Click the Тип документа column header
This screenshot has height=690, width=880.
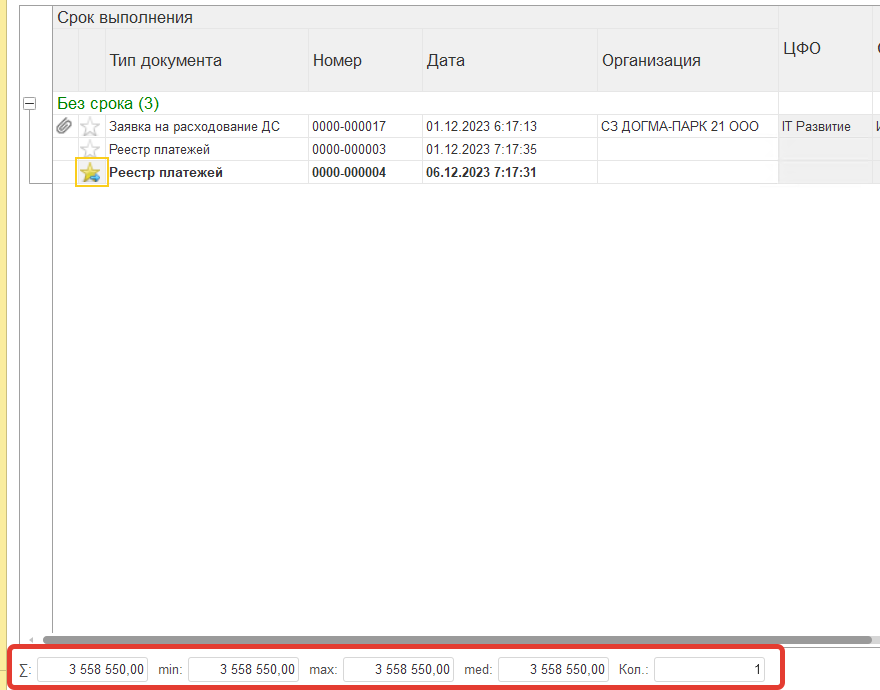165,60
